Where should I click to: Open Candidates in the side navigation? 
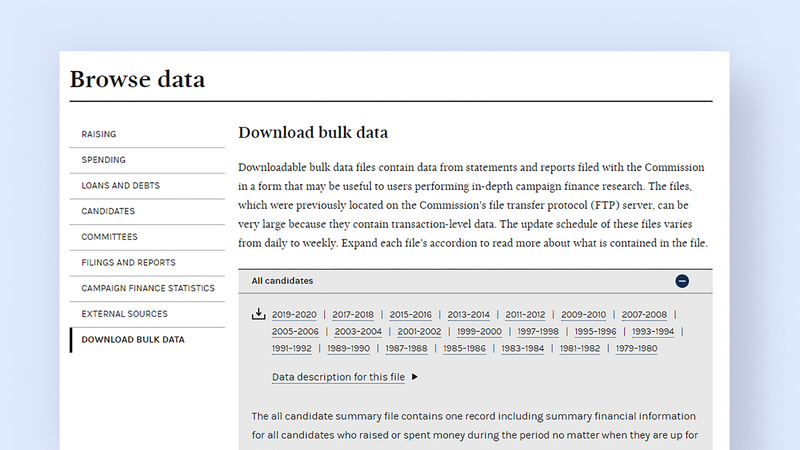(x=108, y=212)
